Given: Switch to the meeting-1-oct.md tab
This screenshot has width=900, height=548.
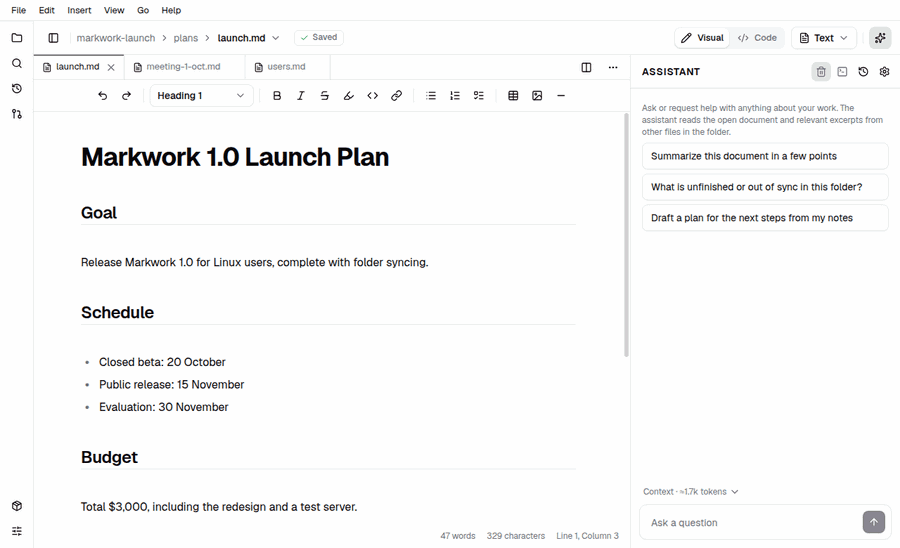Looking at the screenshot, I should point(183,67).
